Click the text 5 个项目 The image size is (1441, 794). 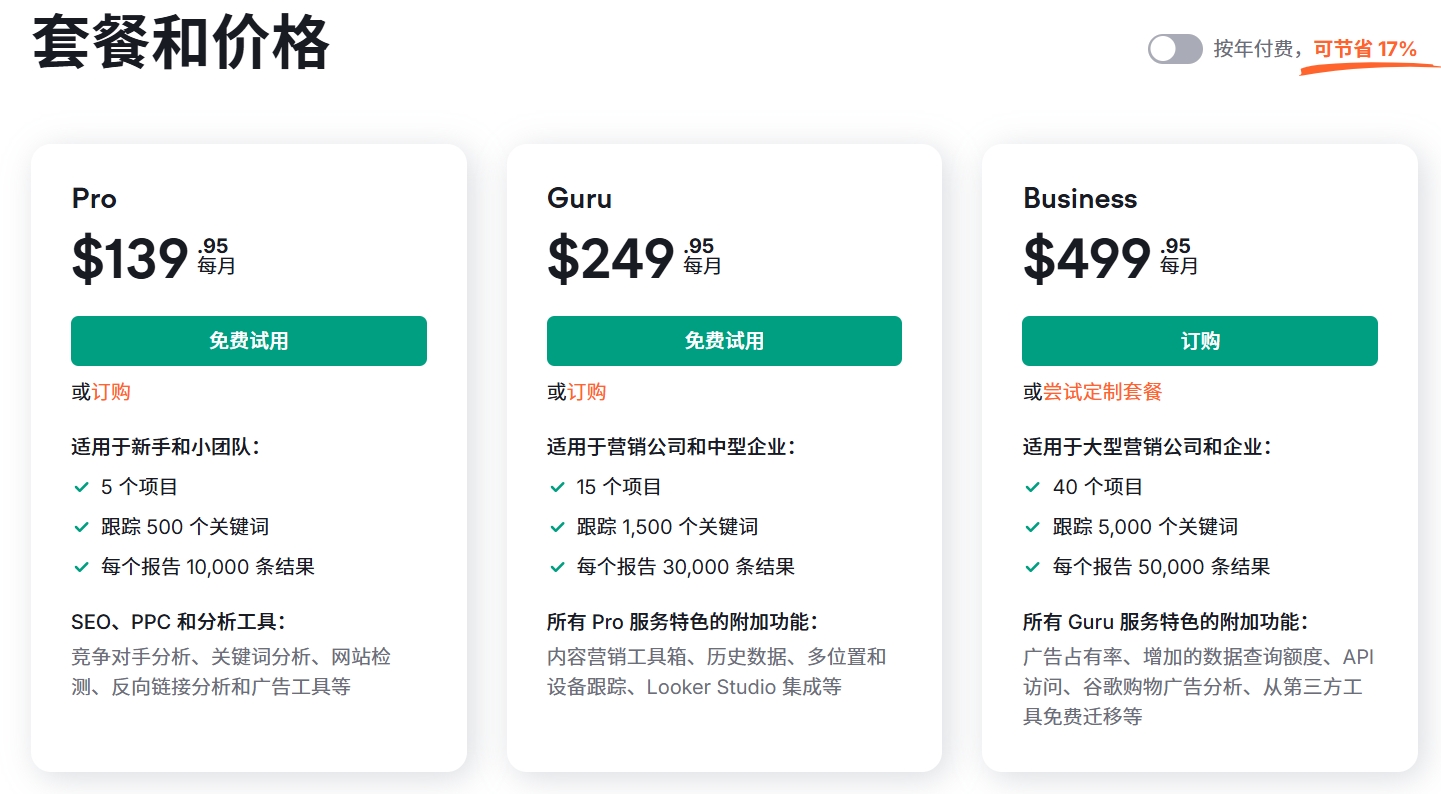[139, 487]
